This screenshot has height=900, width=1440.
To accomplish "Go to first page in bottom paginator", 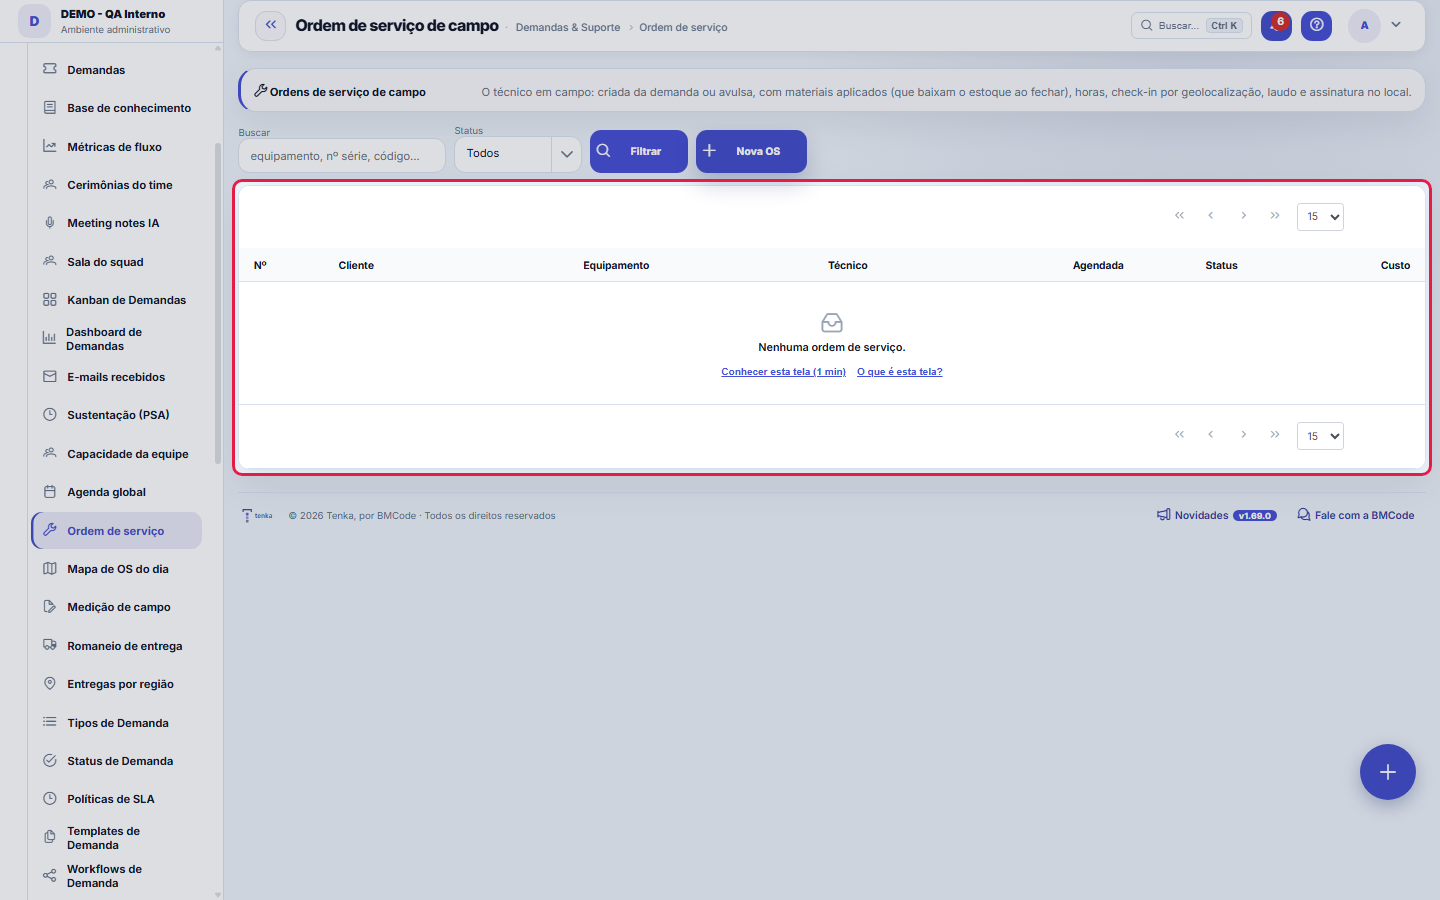I will coord(1179,435).
